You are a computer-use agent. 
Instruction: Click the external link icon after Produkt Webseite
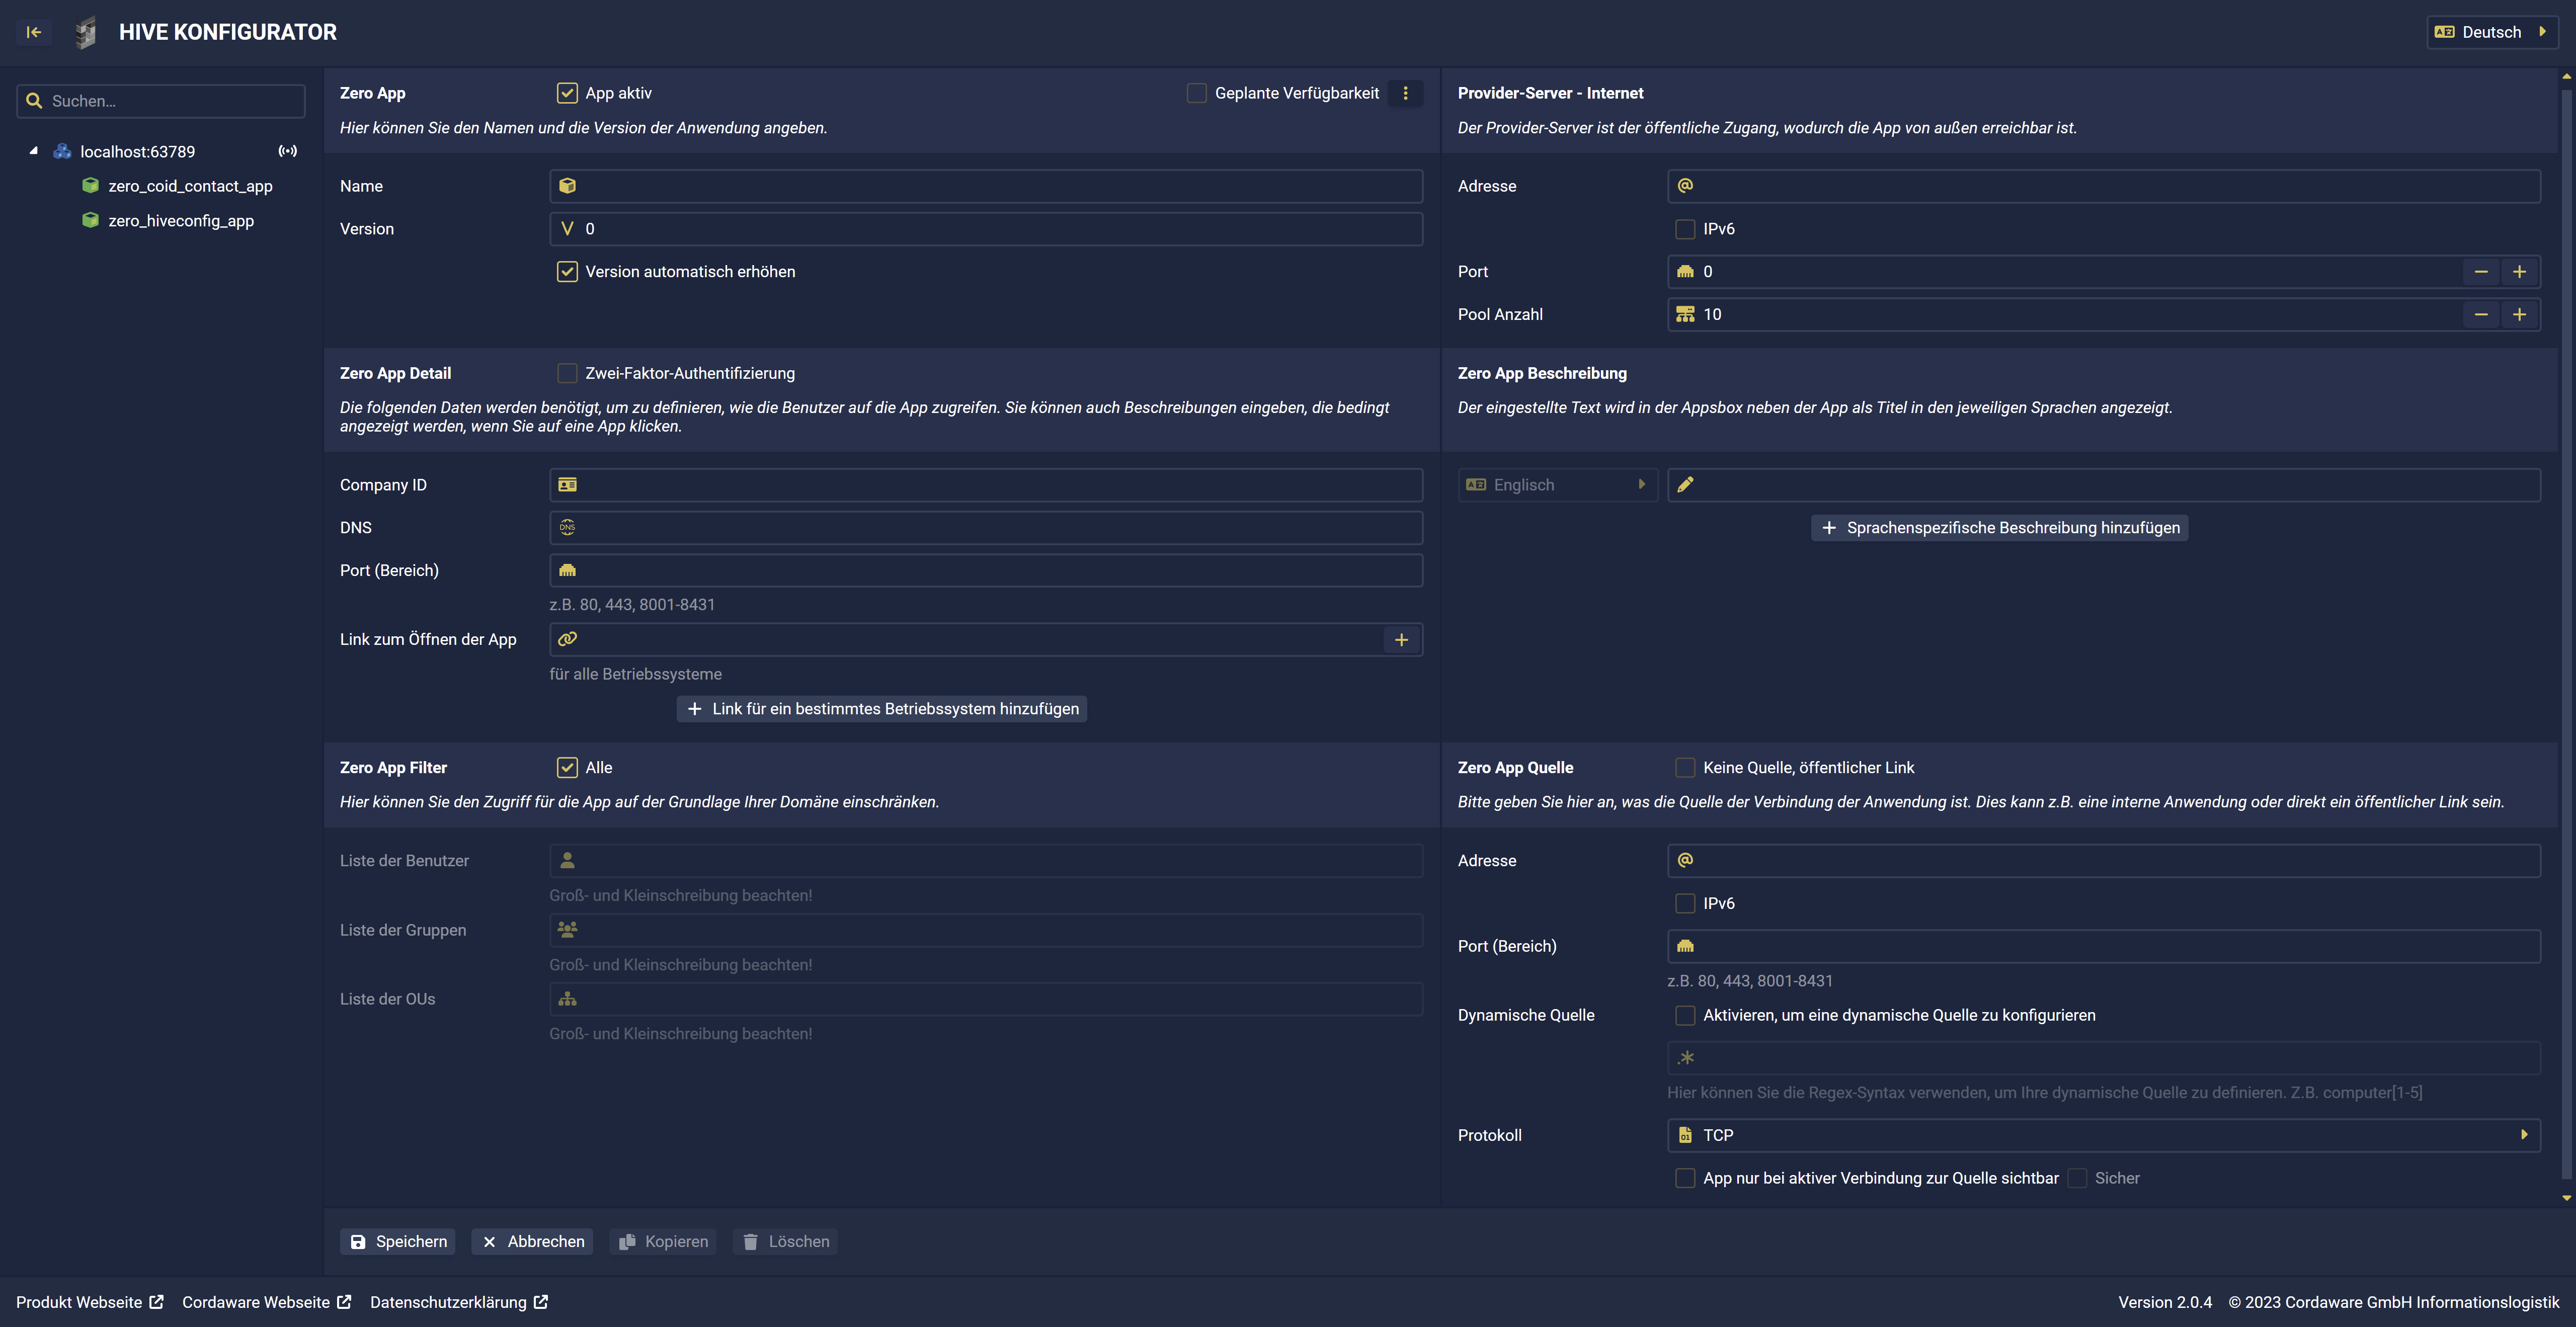[157, 1302]
